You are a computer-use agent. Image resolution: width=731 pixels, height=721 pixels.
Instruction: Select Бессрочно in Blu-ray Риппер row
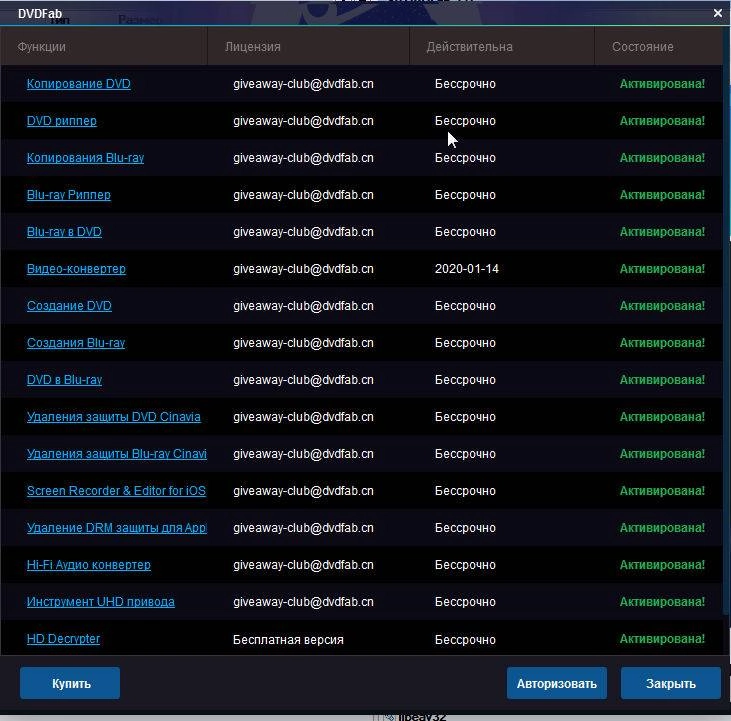point(465,195)
